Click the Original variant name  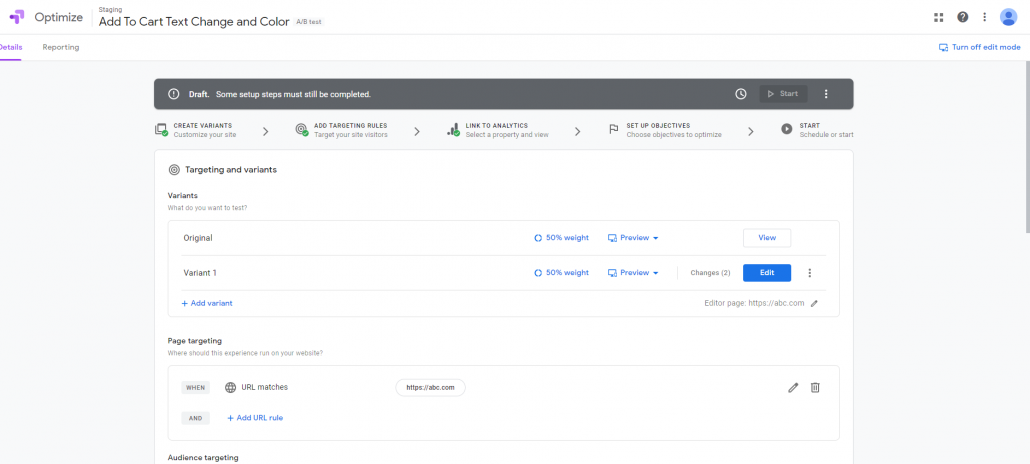pyautogui.click(x=198, y=238)
